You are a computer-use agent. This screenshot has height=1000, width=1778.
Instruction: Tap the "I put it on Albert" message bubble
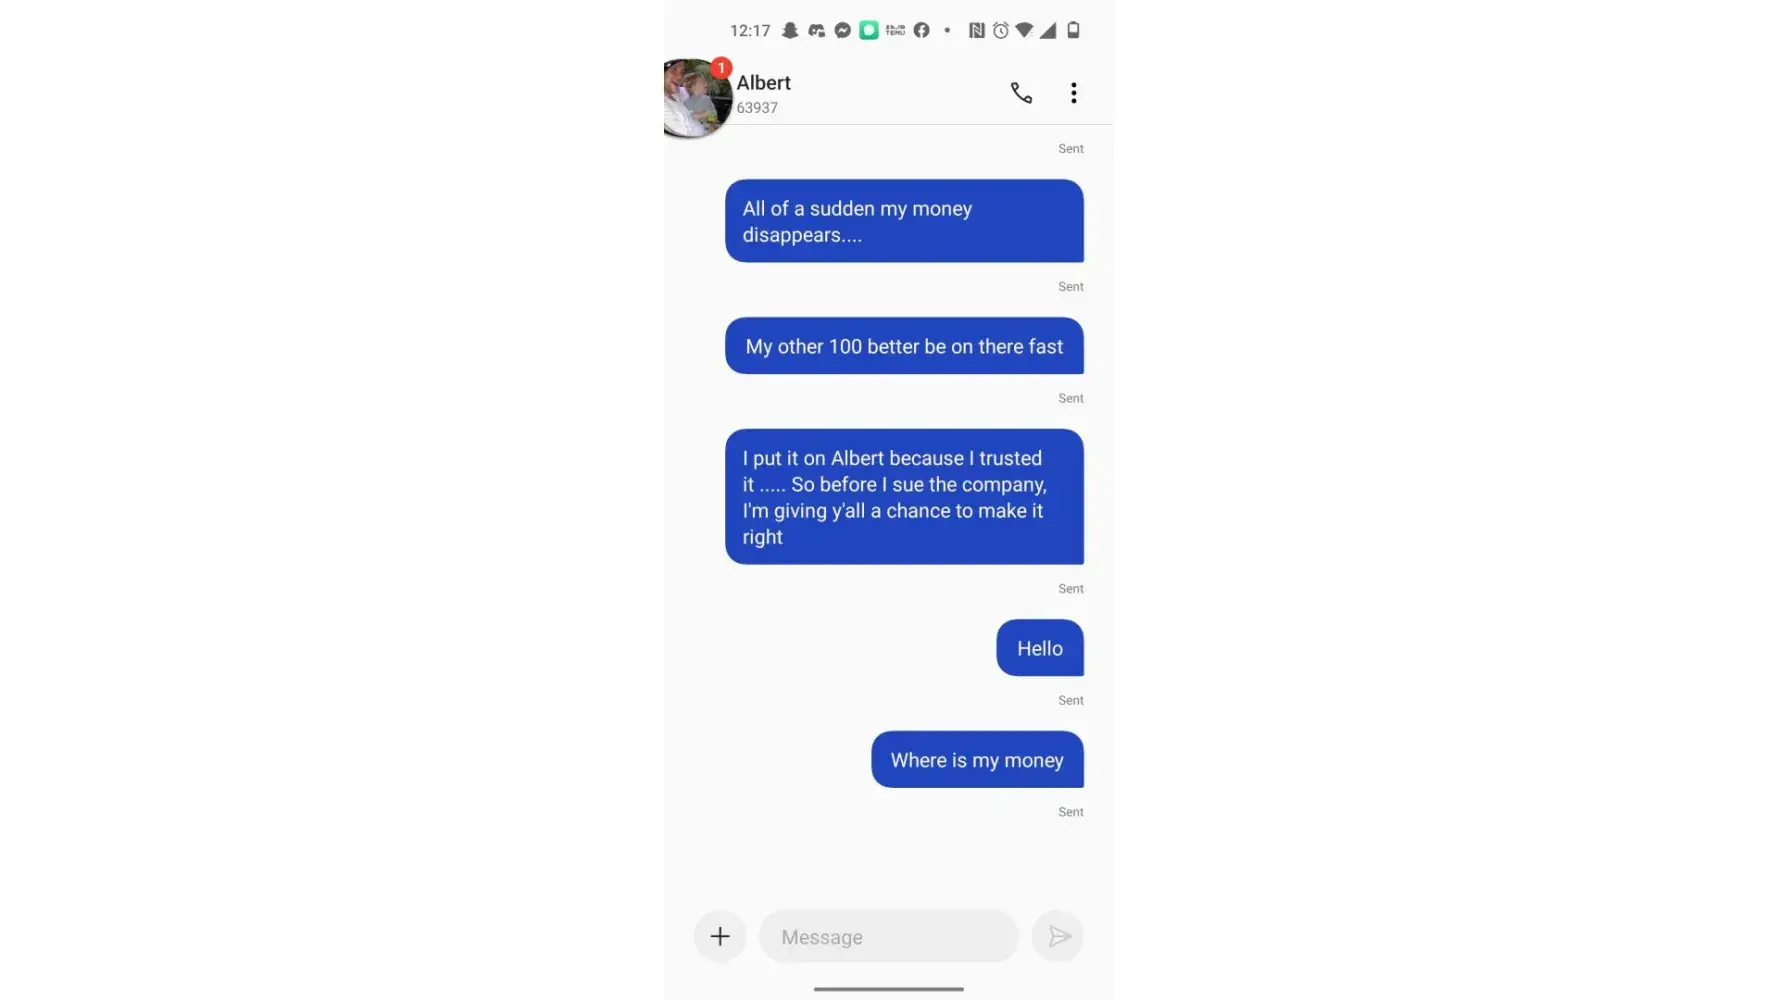[x=904, y=497]
